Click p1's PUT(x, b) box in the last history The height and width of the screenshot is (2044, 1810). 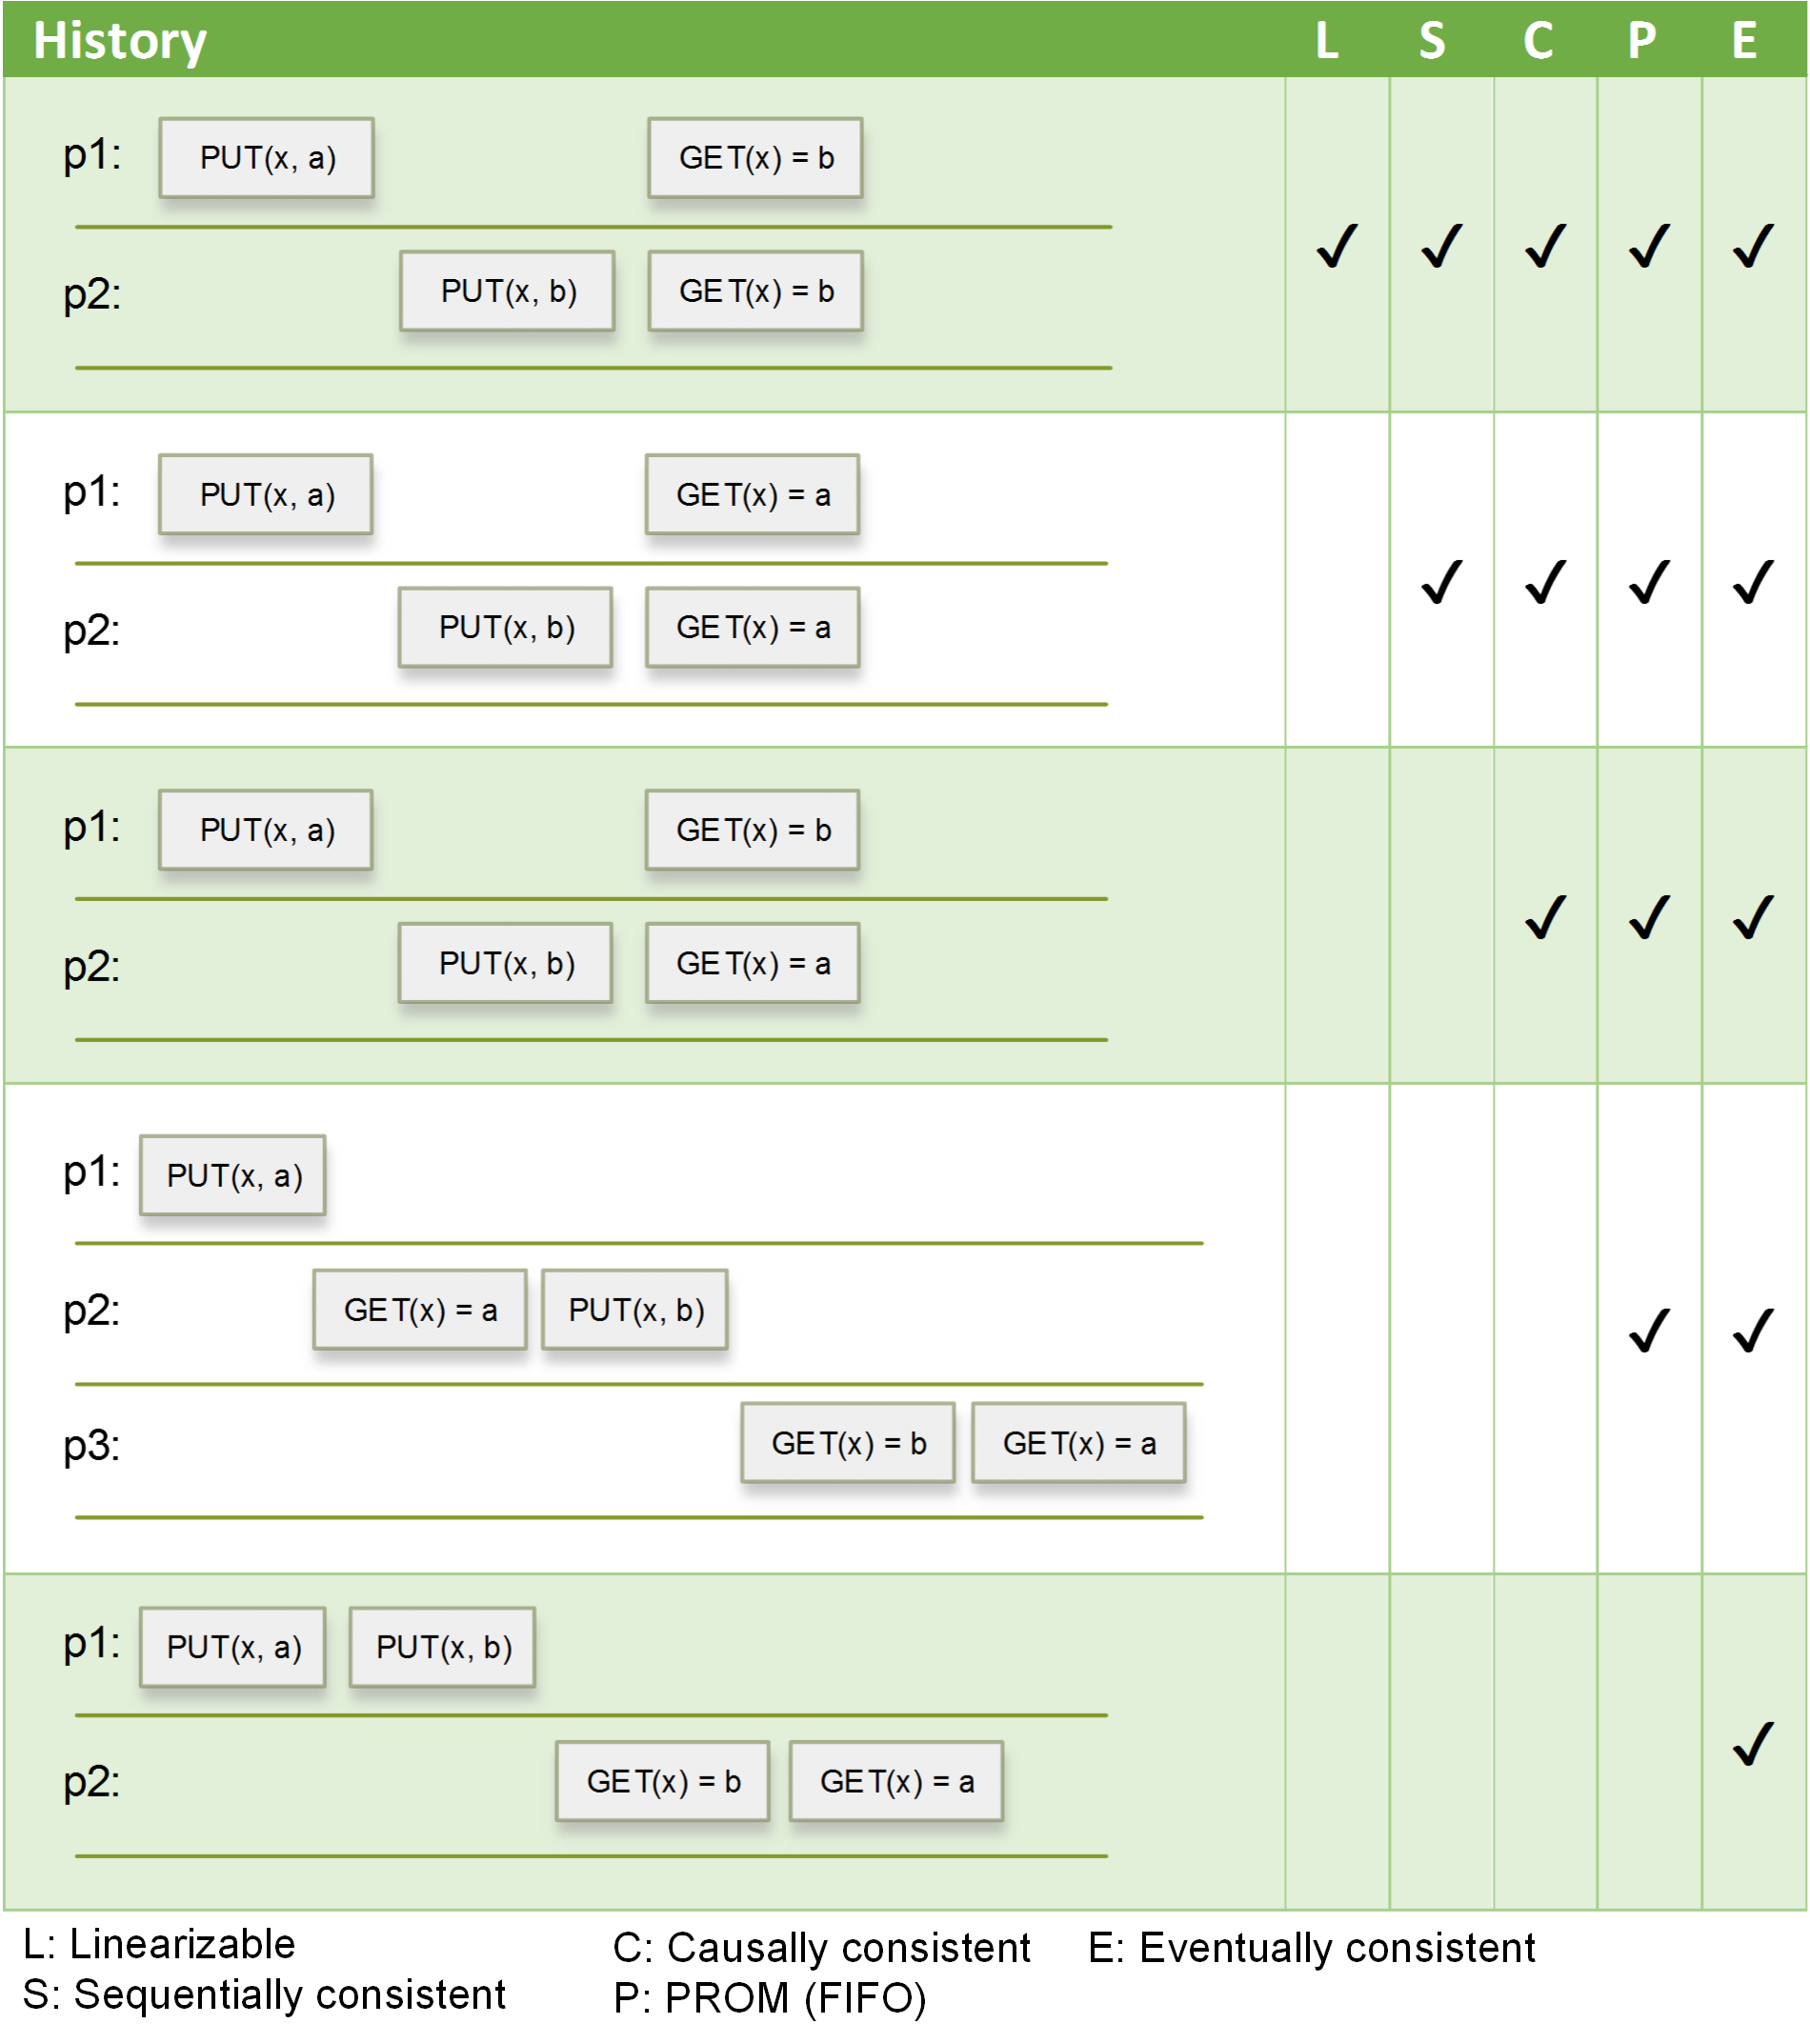pyautogui.click(x=443, y=1647)
